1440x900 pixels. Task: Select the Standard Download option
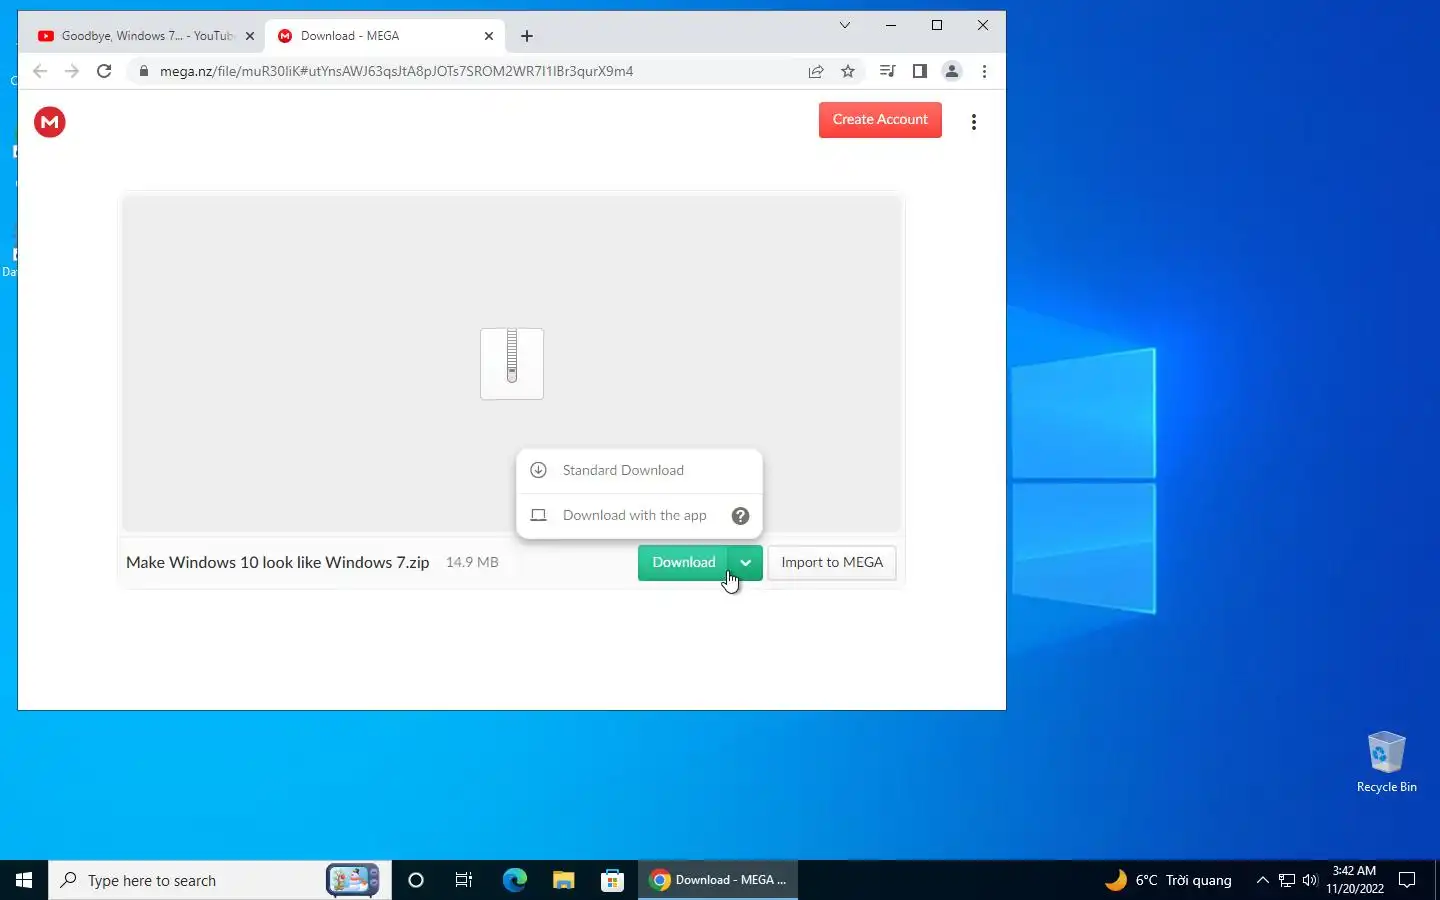point(640,470)
